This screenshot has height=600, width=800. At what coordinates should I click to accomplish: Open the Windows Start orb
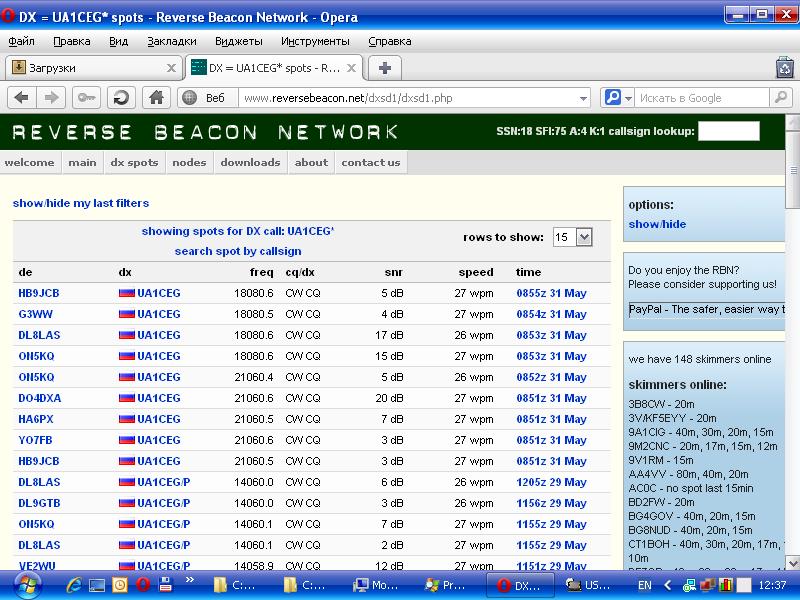(27, 585)
